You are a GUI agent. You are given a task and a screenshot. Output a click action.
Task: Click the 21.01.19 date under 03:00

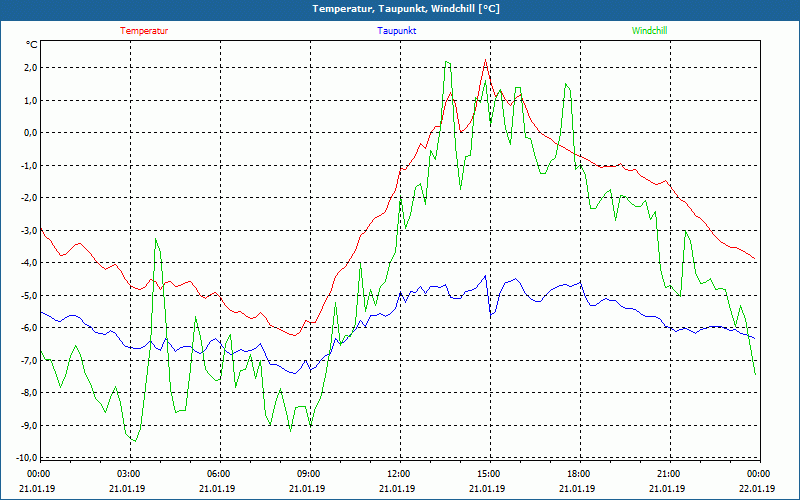coord(128,488)
